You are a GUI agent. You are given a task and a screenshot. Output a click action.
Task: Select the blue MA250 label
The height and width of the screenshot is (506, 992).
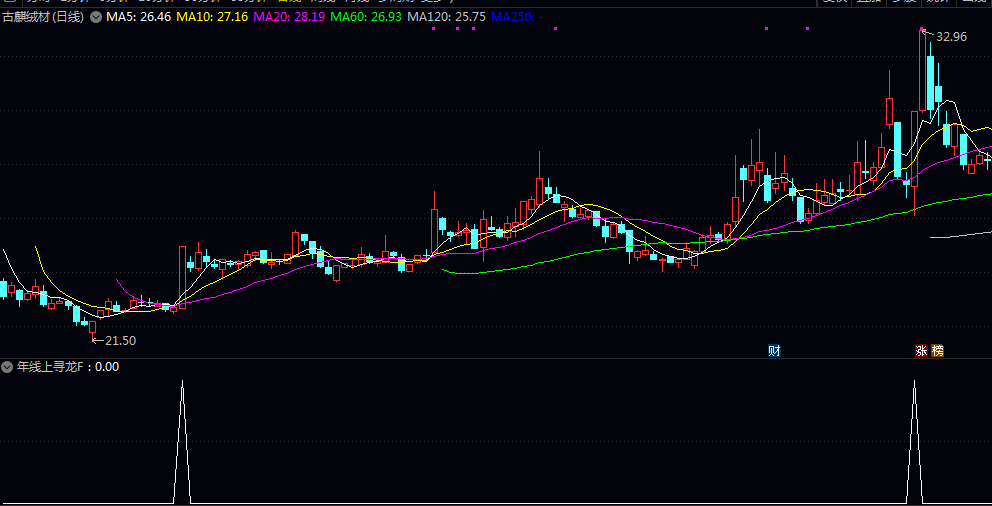pos(516,17)
